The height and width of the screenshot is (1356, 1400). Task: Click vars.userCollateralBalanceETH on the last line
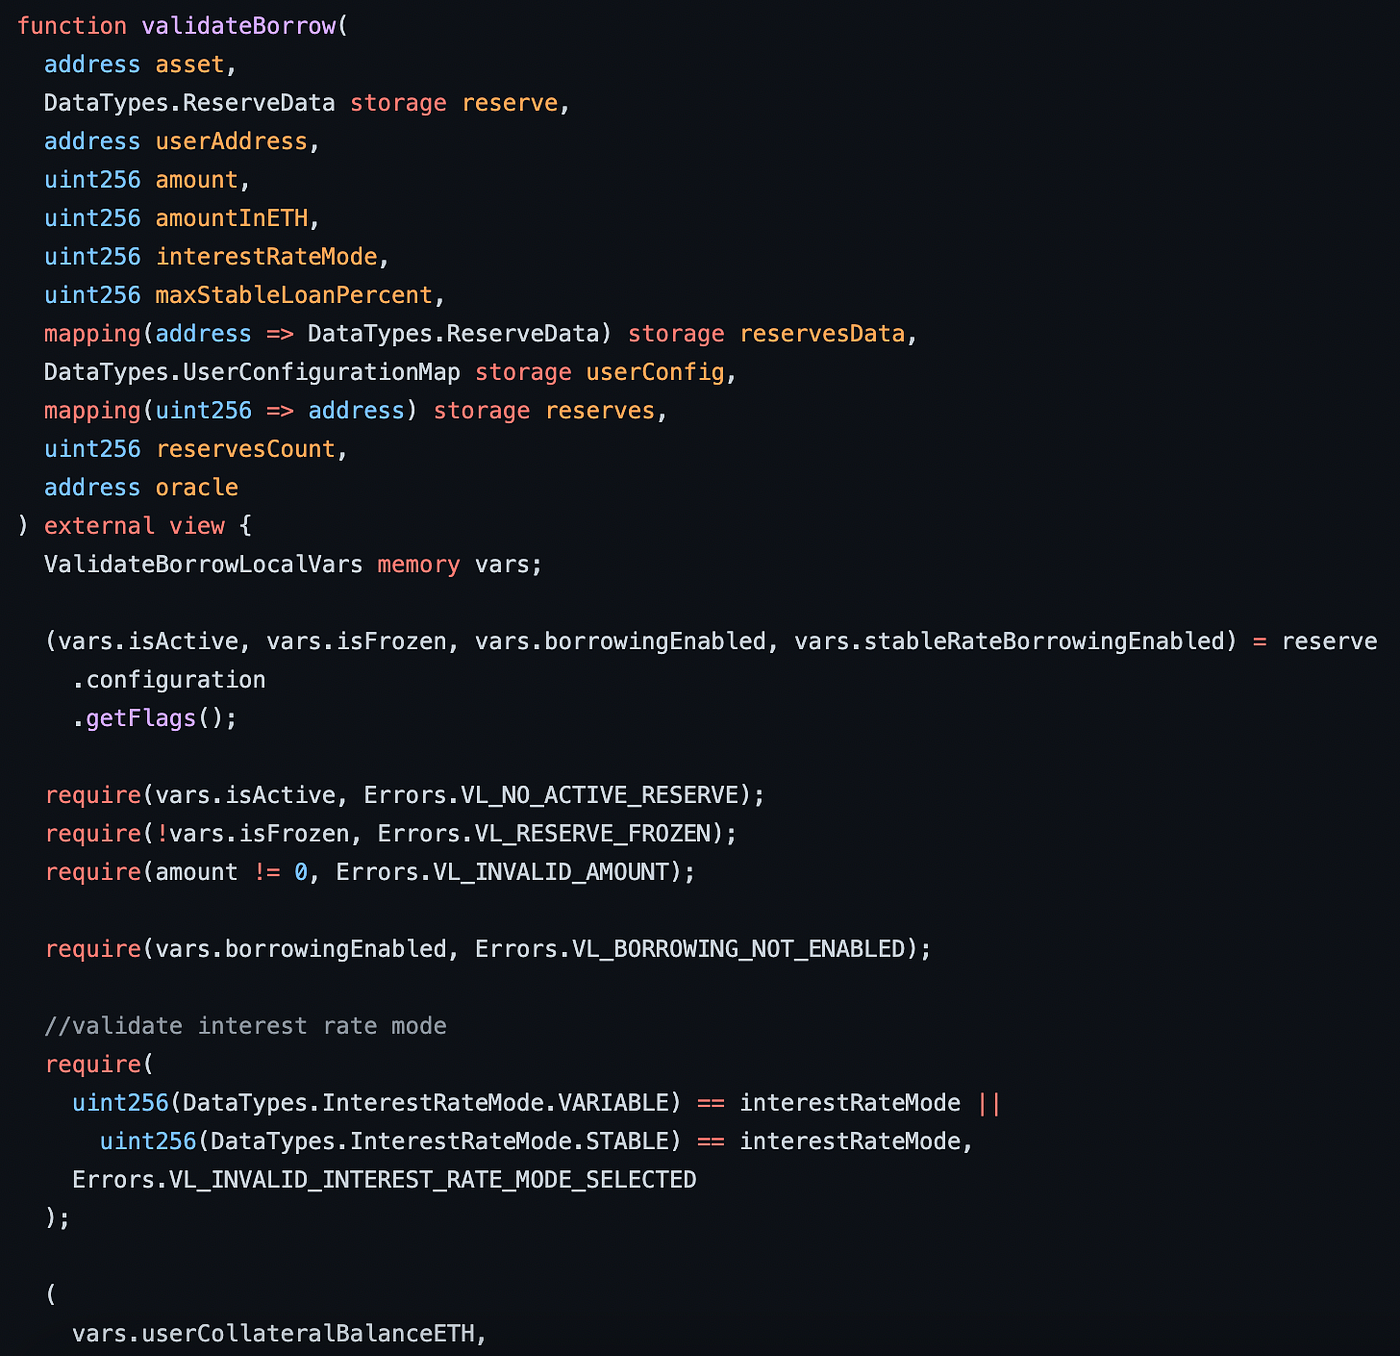272,1334
